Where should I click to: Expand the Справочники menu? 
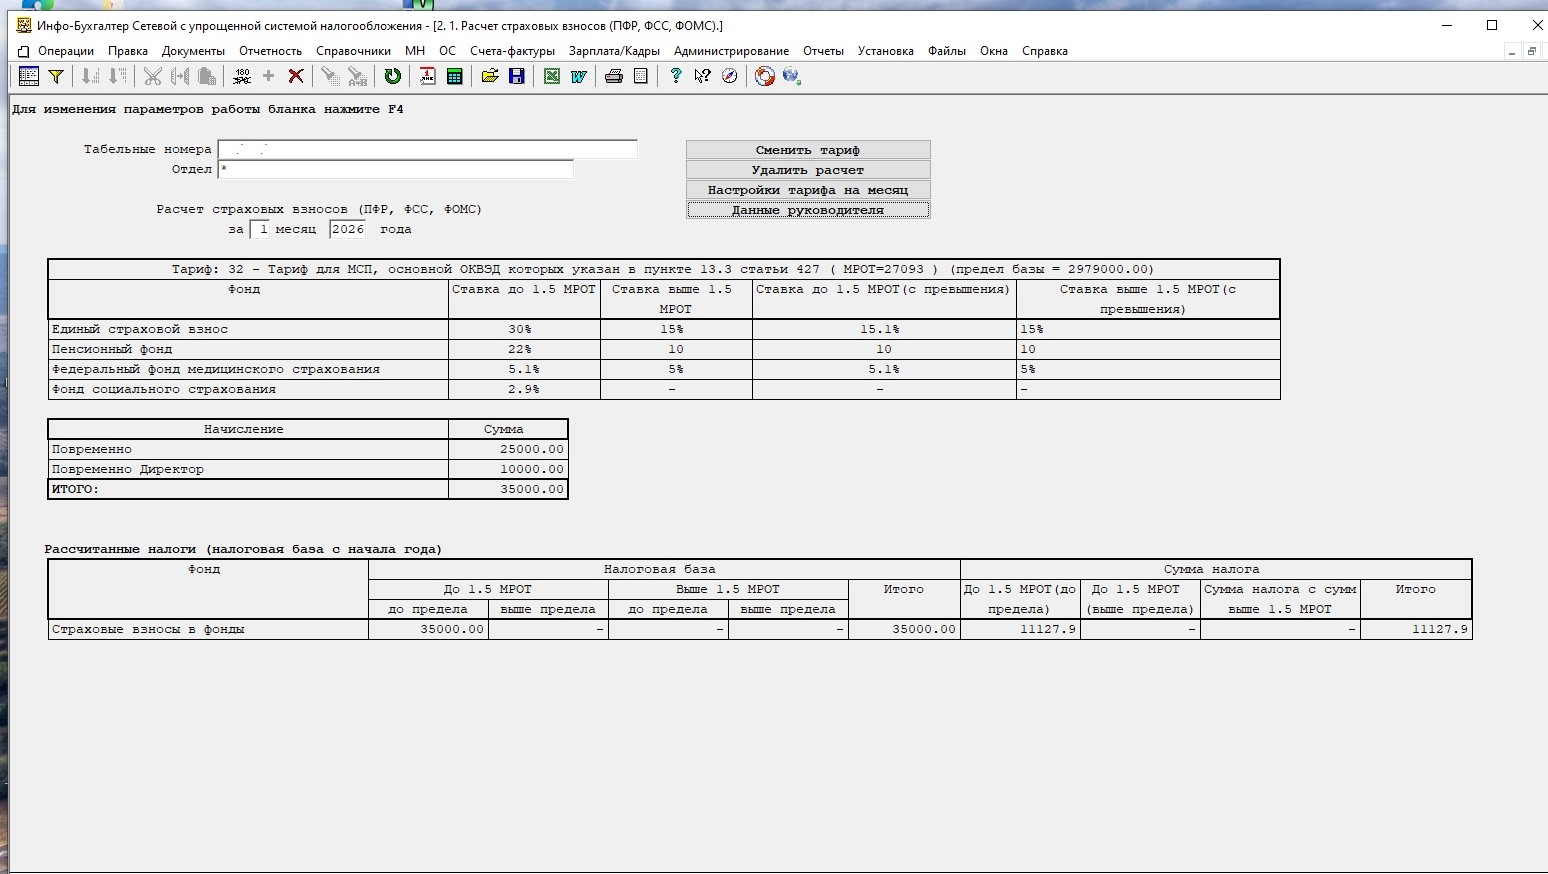(353, 51)
